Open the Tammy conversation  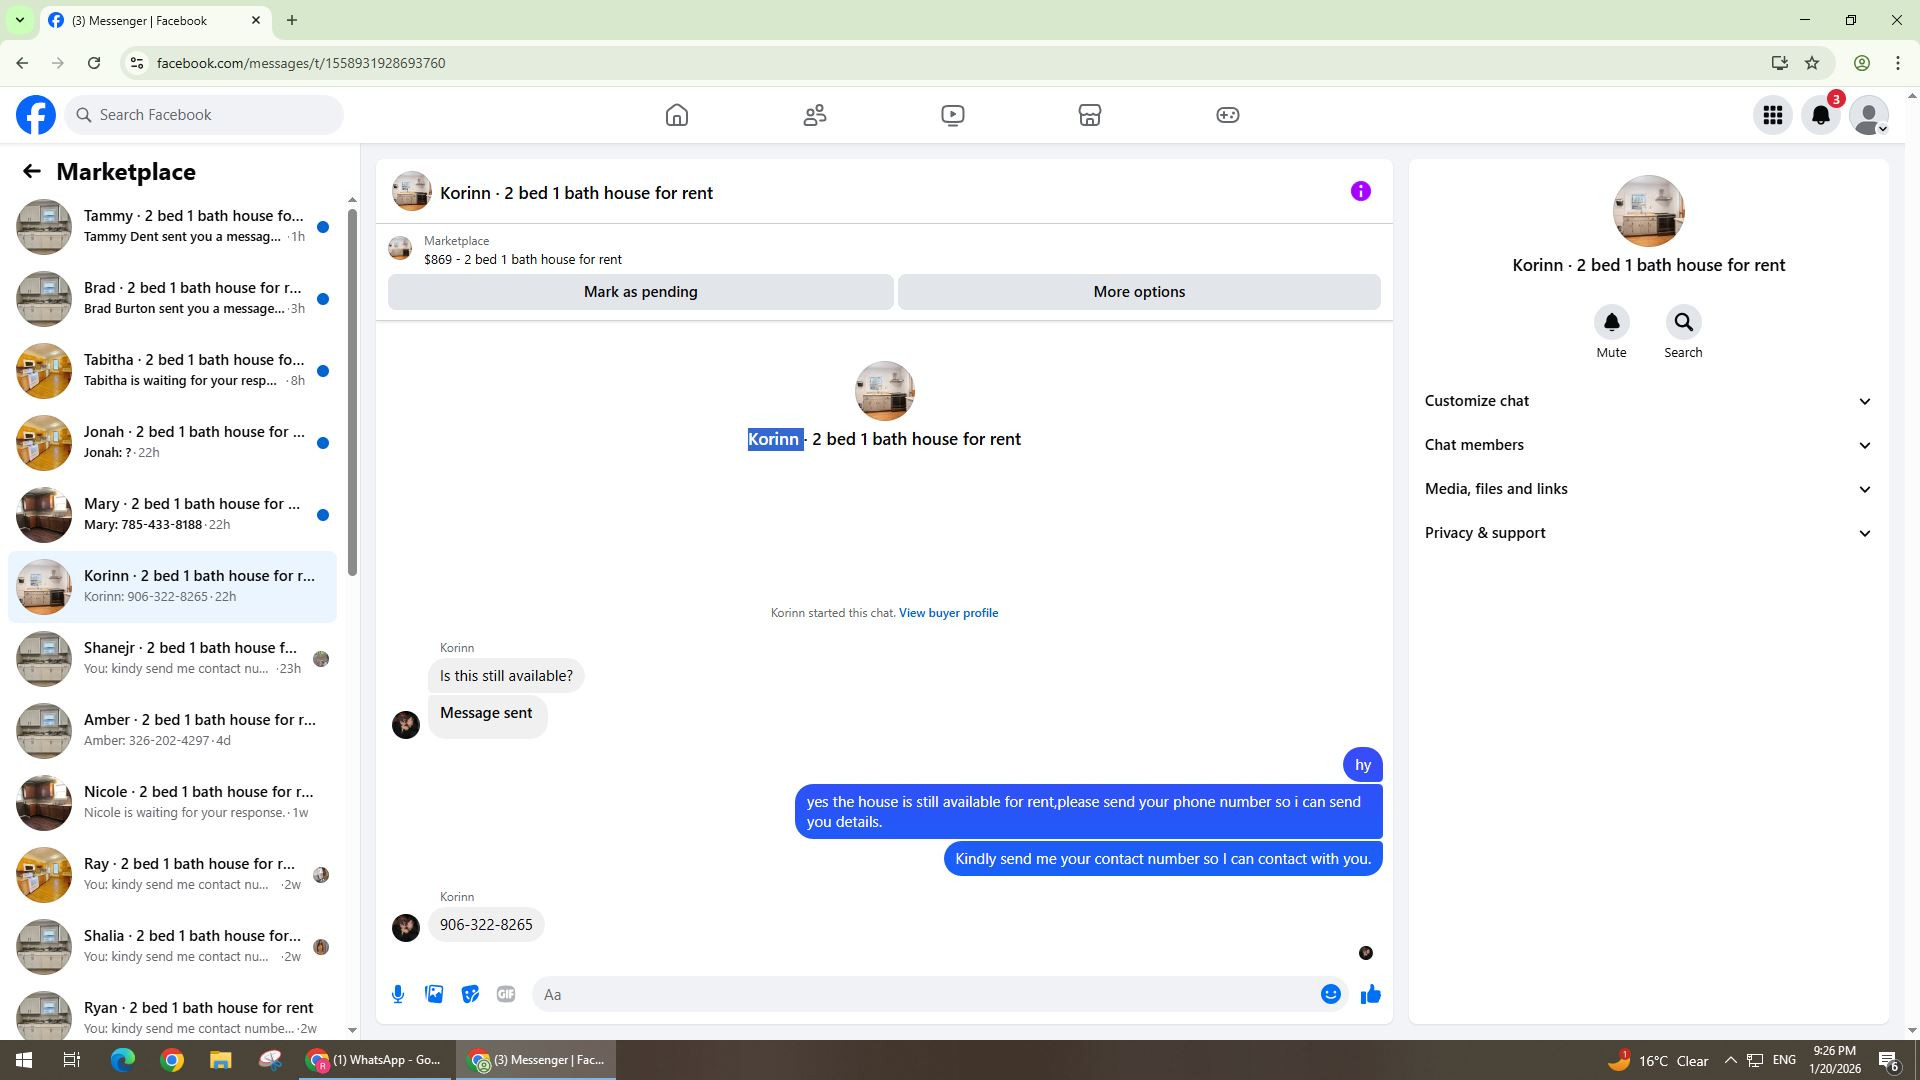click(172, 227)
